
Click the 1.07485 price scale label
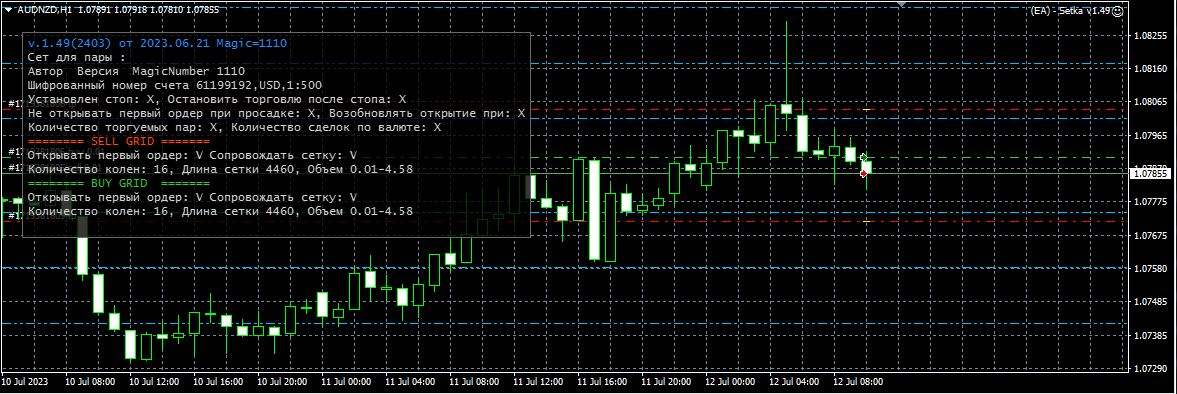tap(1151, 302)
